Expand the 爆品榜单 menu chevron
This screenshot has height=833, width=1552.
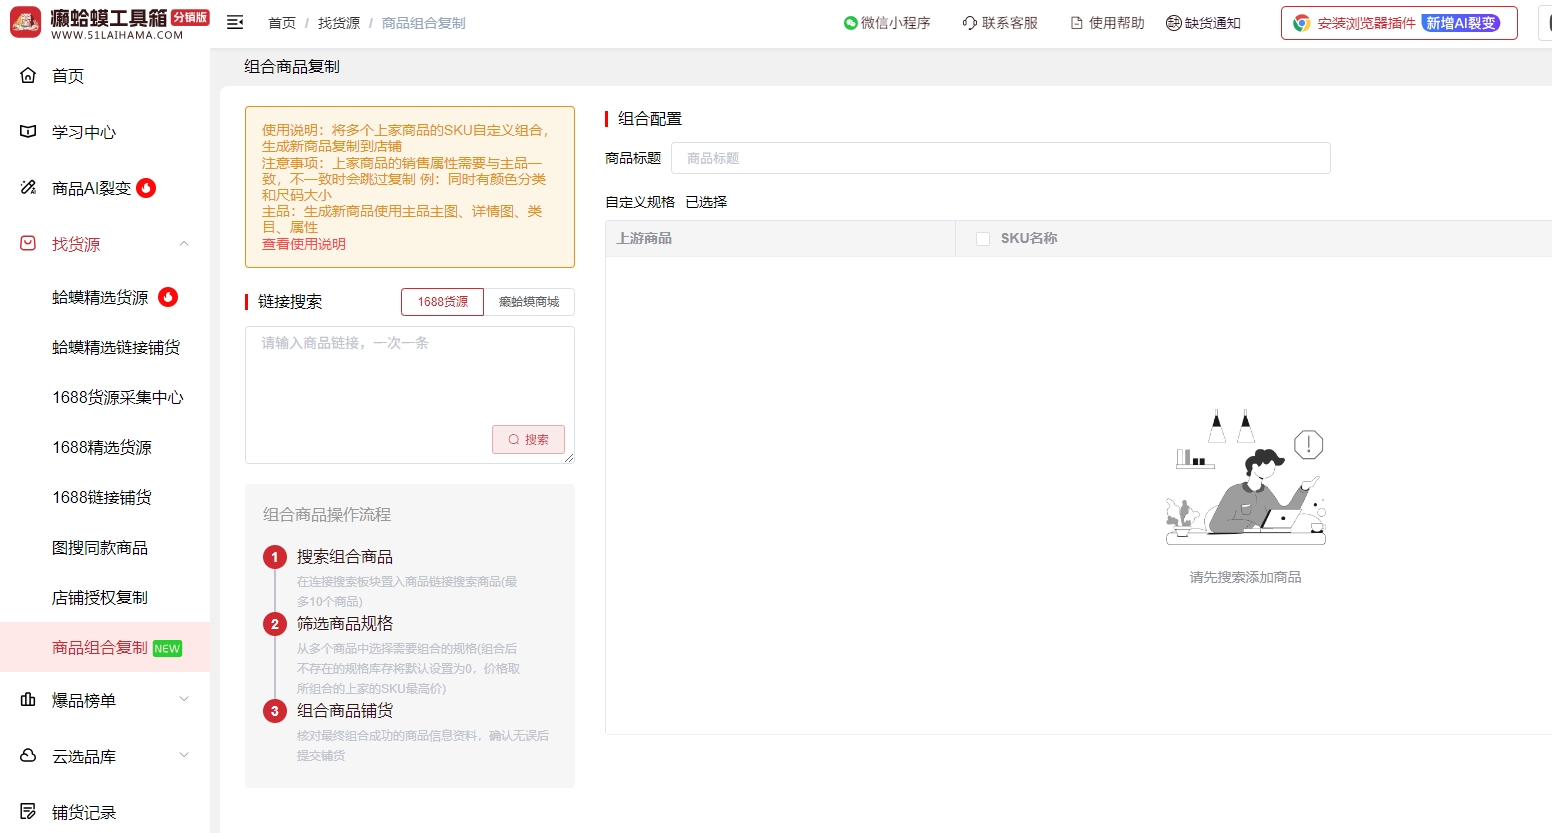(x=184, y=700)
